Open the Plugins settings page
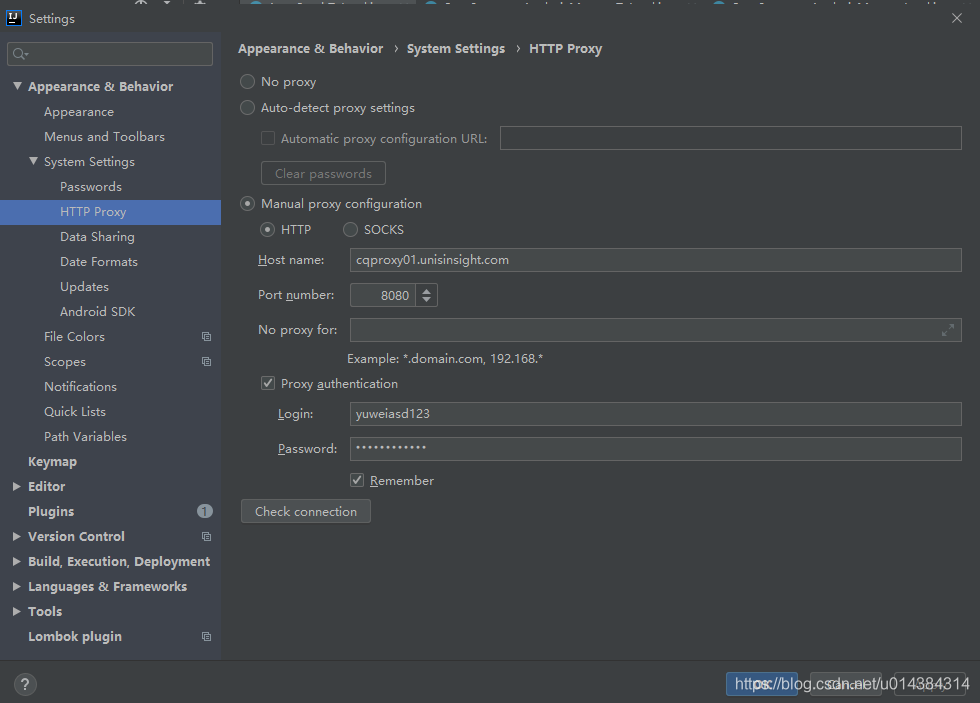This screenshot has height=703, width=980. tap(51, 512)
